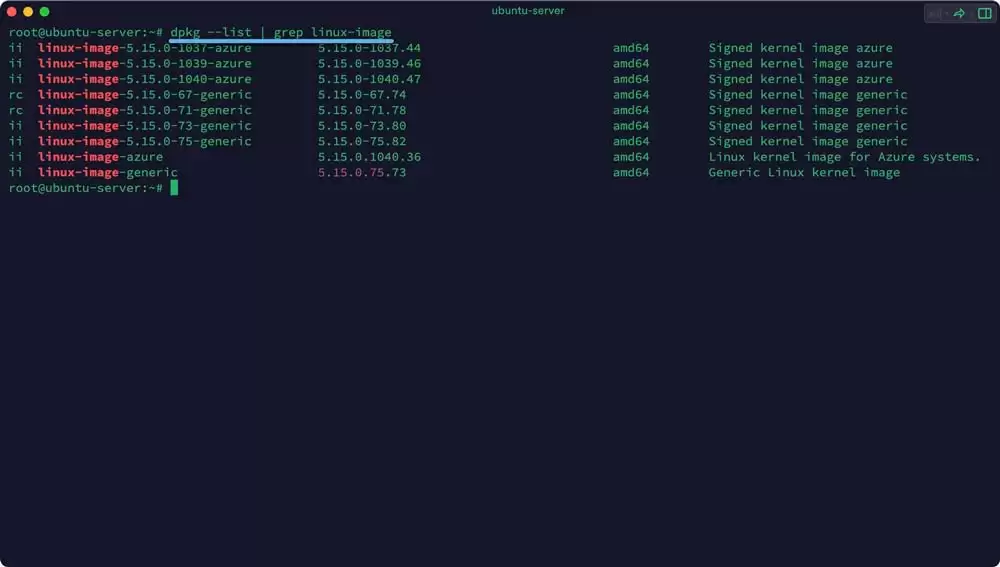Close the ubuntu-server terminal window

11,11
